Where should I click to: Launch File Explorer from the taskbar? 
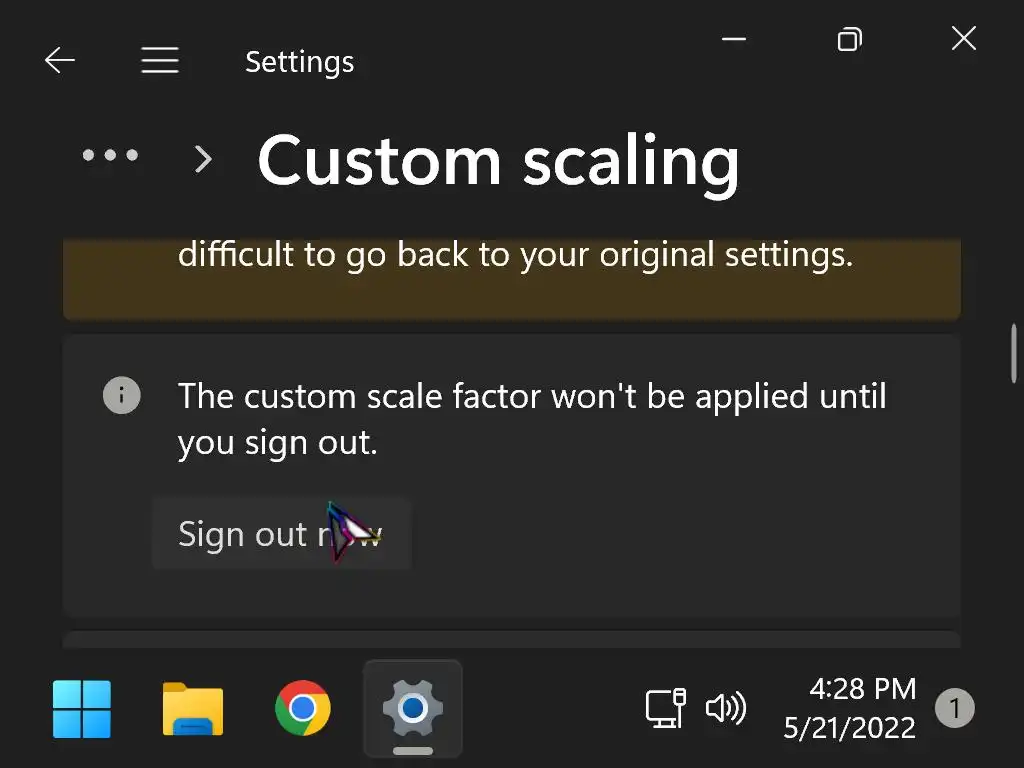[193, 709]
